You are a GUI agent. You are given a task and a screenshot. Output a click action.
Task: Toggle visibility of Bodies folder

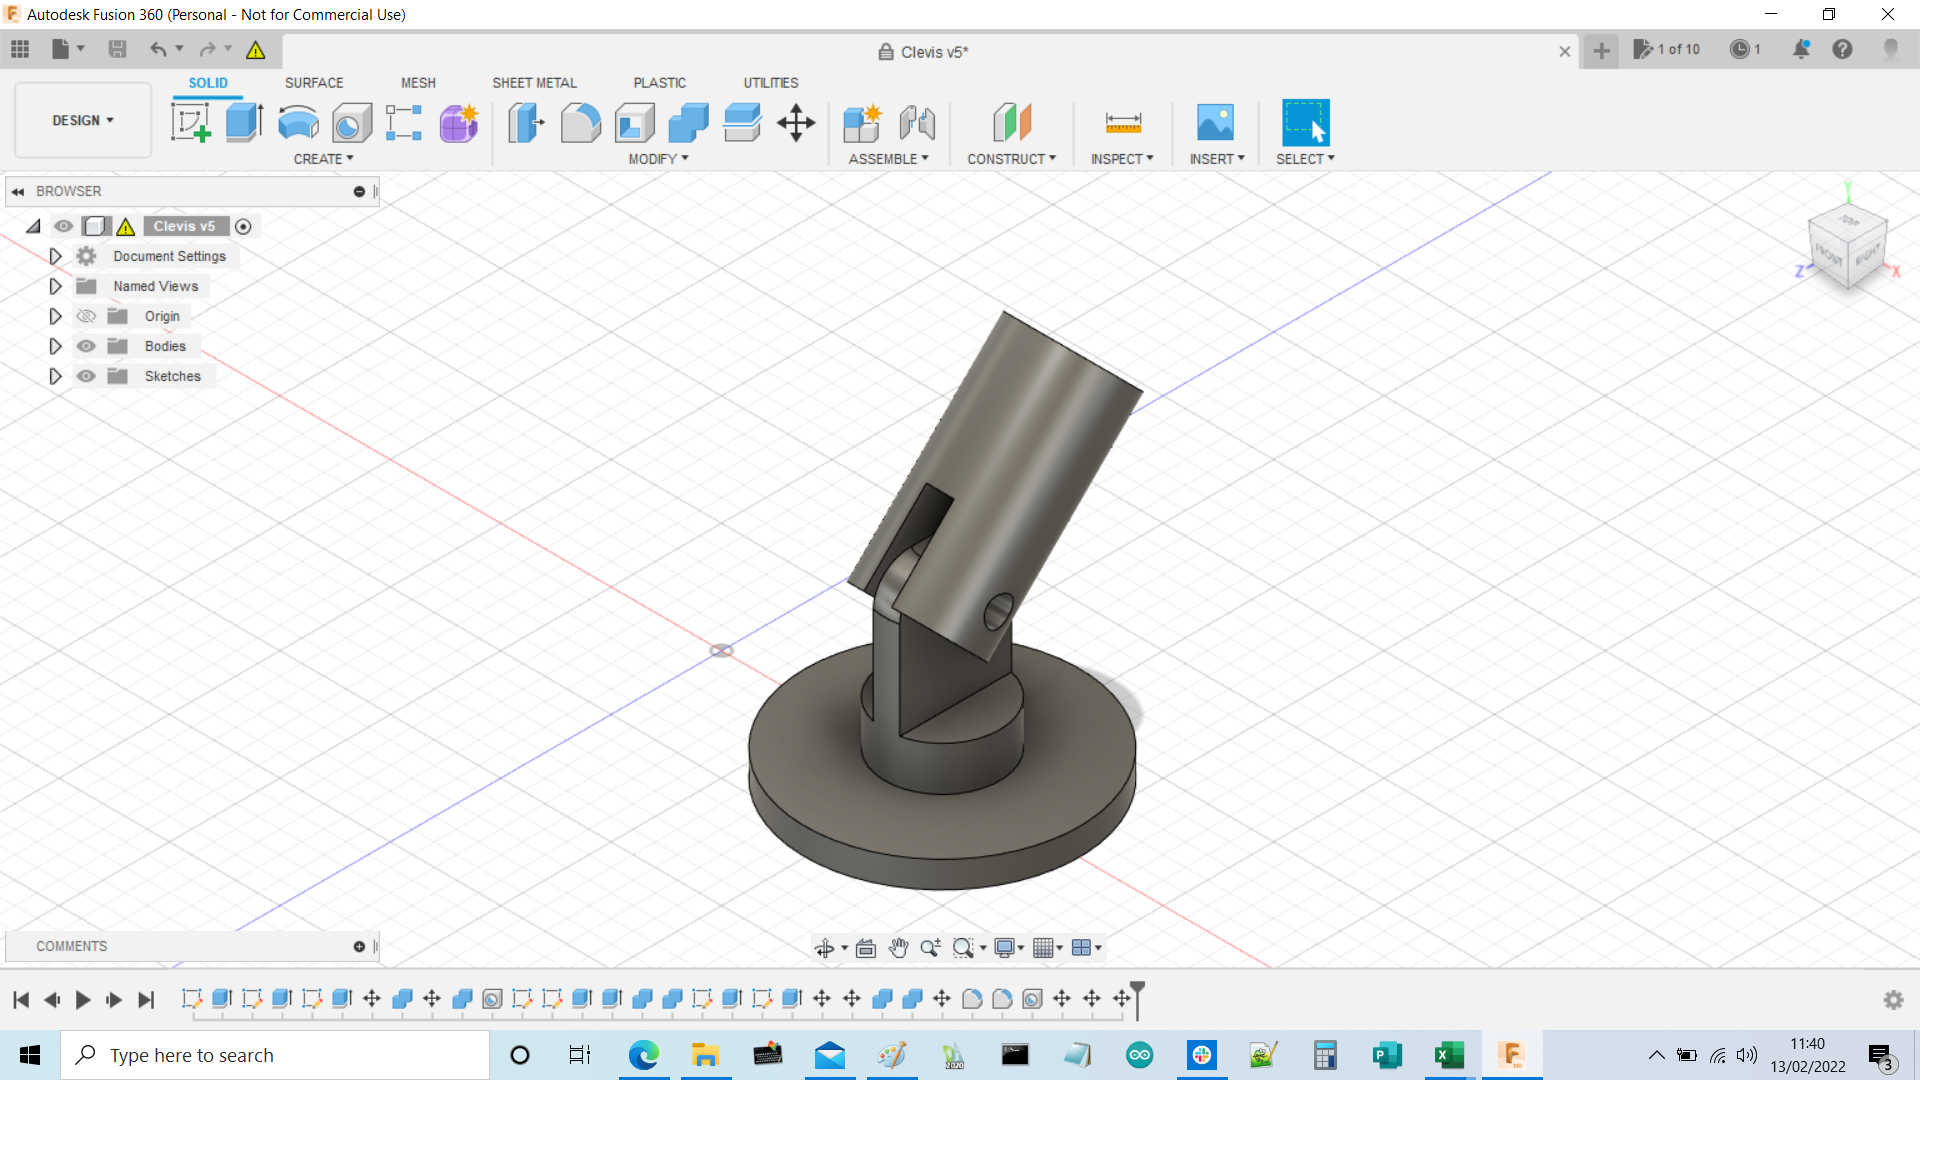coord(86,345)
